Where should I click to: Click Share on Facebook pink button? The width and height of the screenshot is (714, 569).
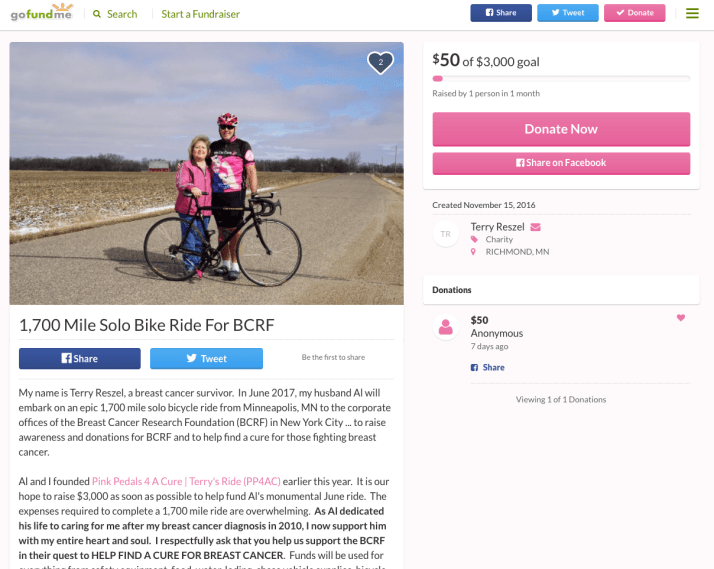point(561,163)
